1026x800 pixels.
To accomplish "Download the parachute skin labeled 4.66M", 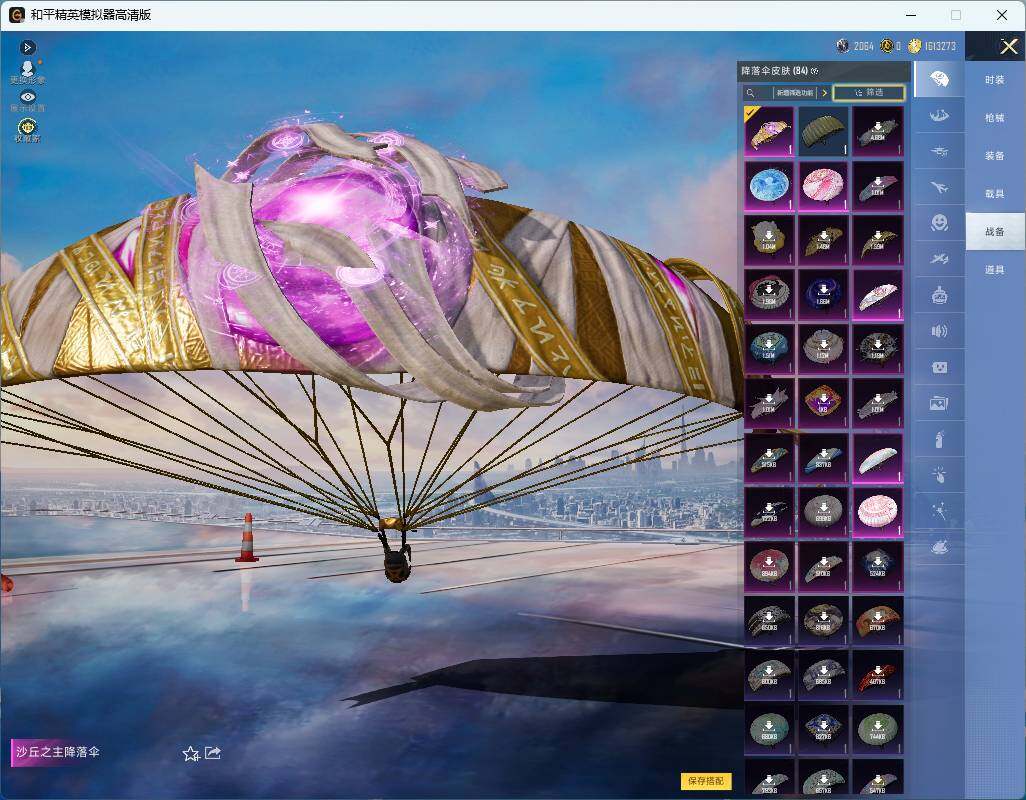I will (x=877, y=131).
